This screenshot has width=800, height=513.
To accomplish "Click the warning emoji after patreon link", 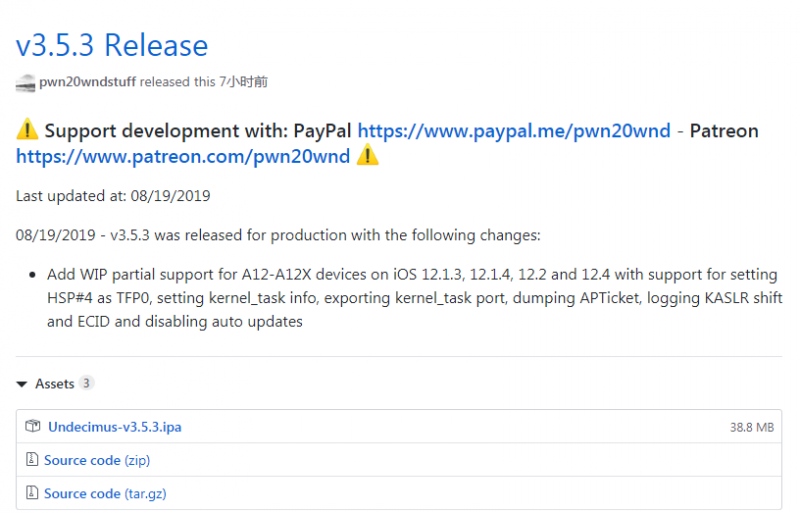I will (367, 155).
